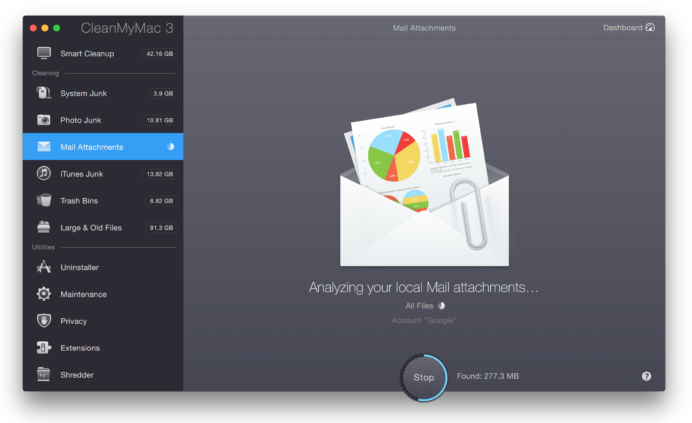
Task: Click the Utilities section header
Action: tap(43, 247)
